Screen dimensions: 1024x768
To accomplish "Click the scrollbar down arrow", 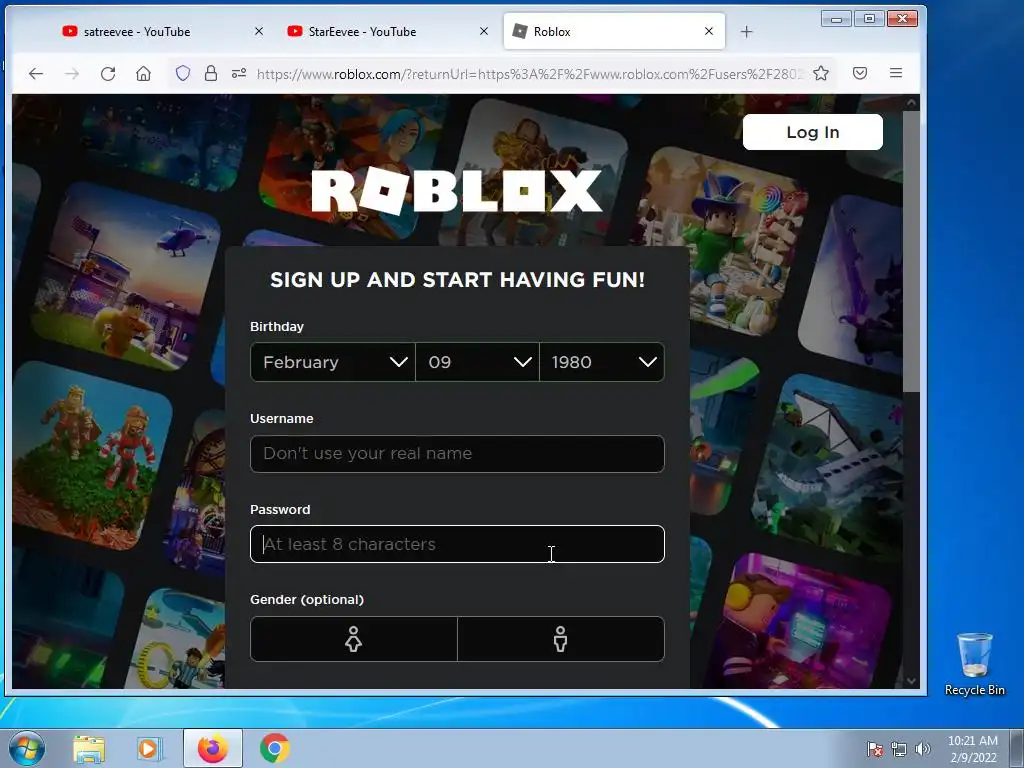I will point(911,680).
